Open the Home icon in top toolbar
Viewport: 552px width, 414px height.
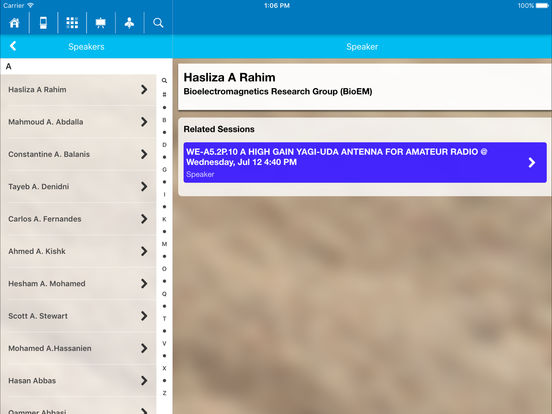pos(14,23)
